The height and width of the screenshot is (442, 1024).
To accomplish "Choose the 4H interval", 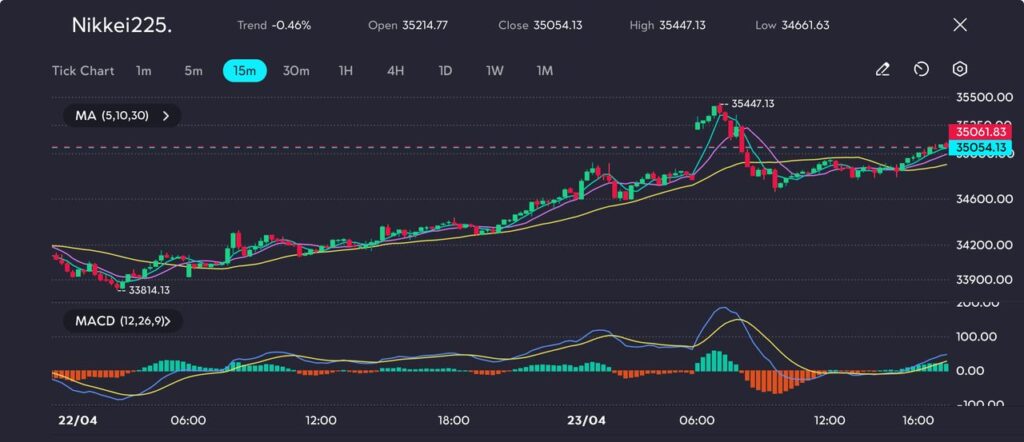I will (395, 71).
